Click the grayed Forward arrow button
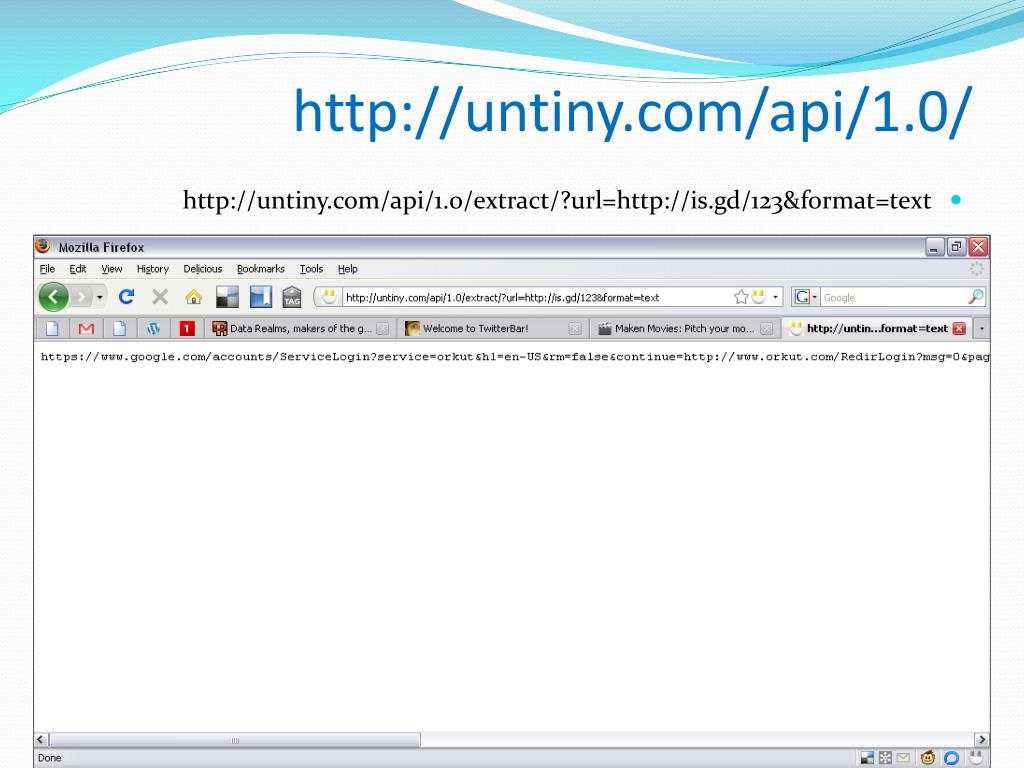This screenshot has width=1024, height=768. tap(81, 298)
